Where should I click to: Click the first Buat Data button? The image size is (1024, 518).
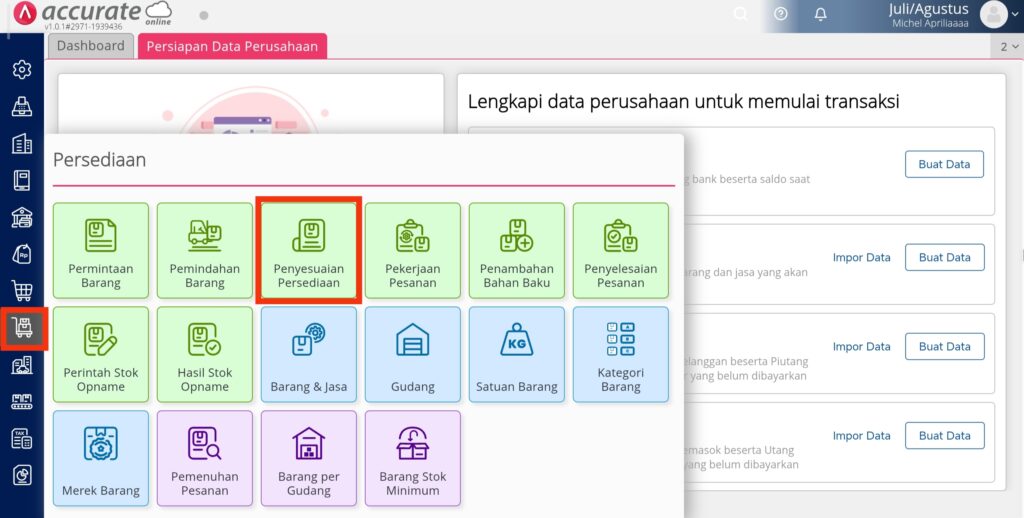(944, 164)
